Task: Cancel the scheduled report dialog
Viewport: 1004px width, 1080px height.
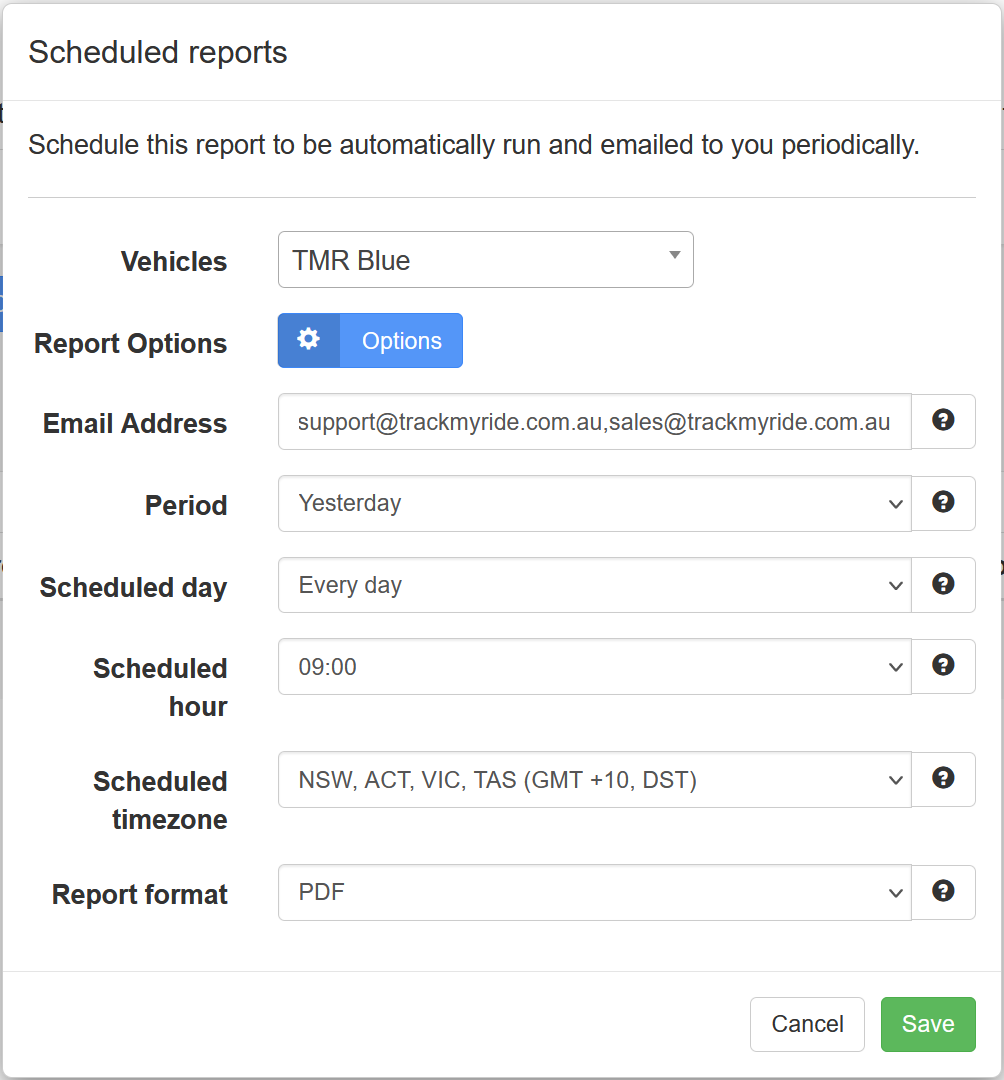Action: click(807, 1024)
